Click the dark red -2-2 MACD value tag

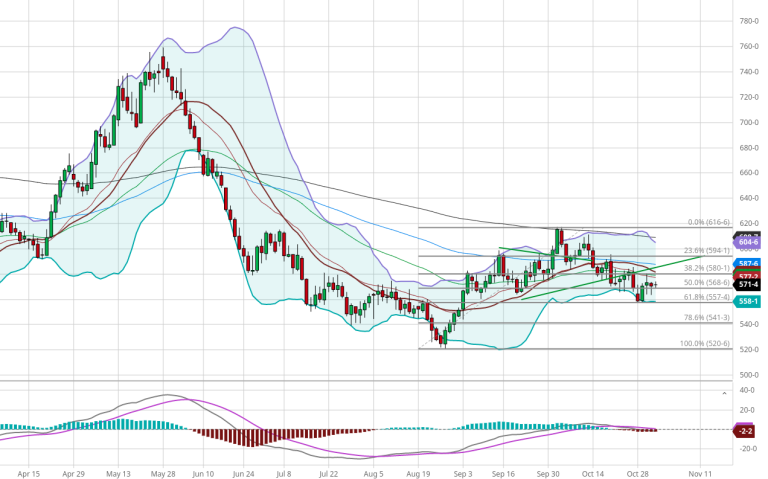click(746, 430)
